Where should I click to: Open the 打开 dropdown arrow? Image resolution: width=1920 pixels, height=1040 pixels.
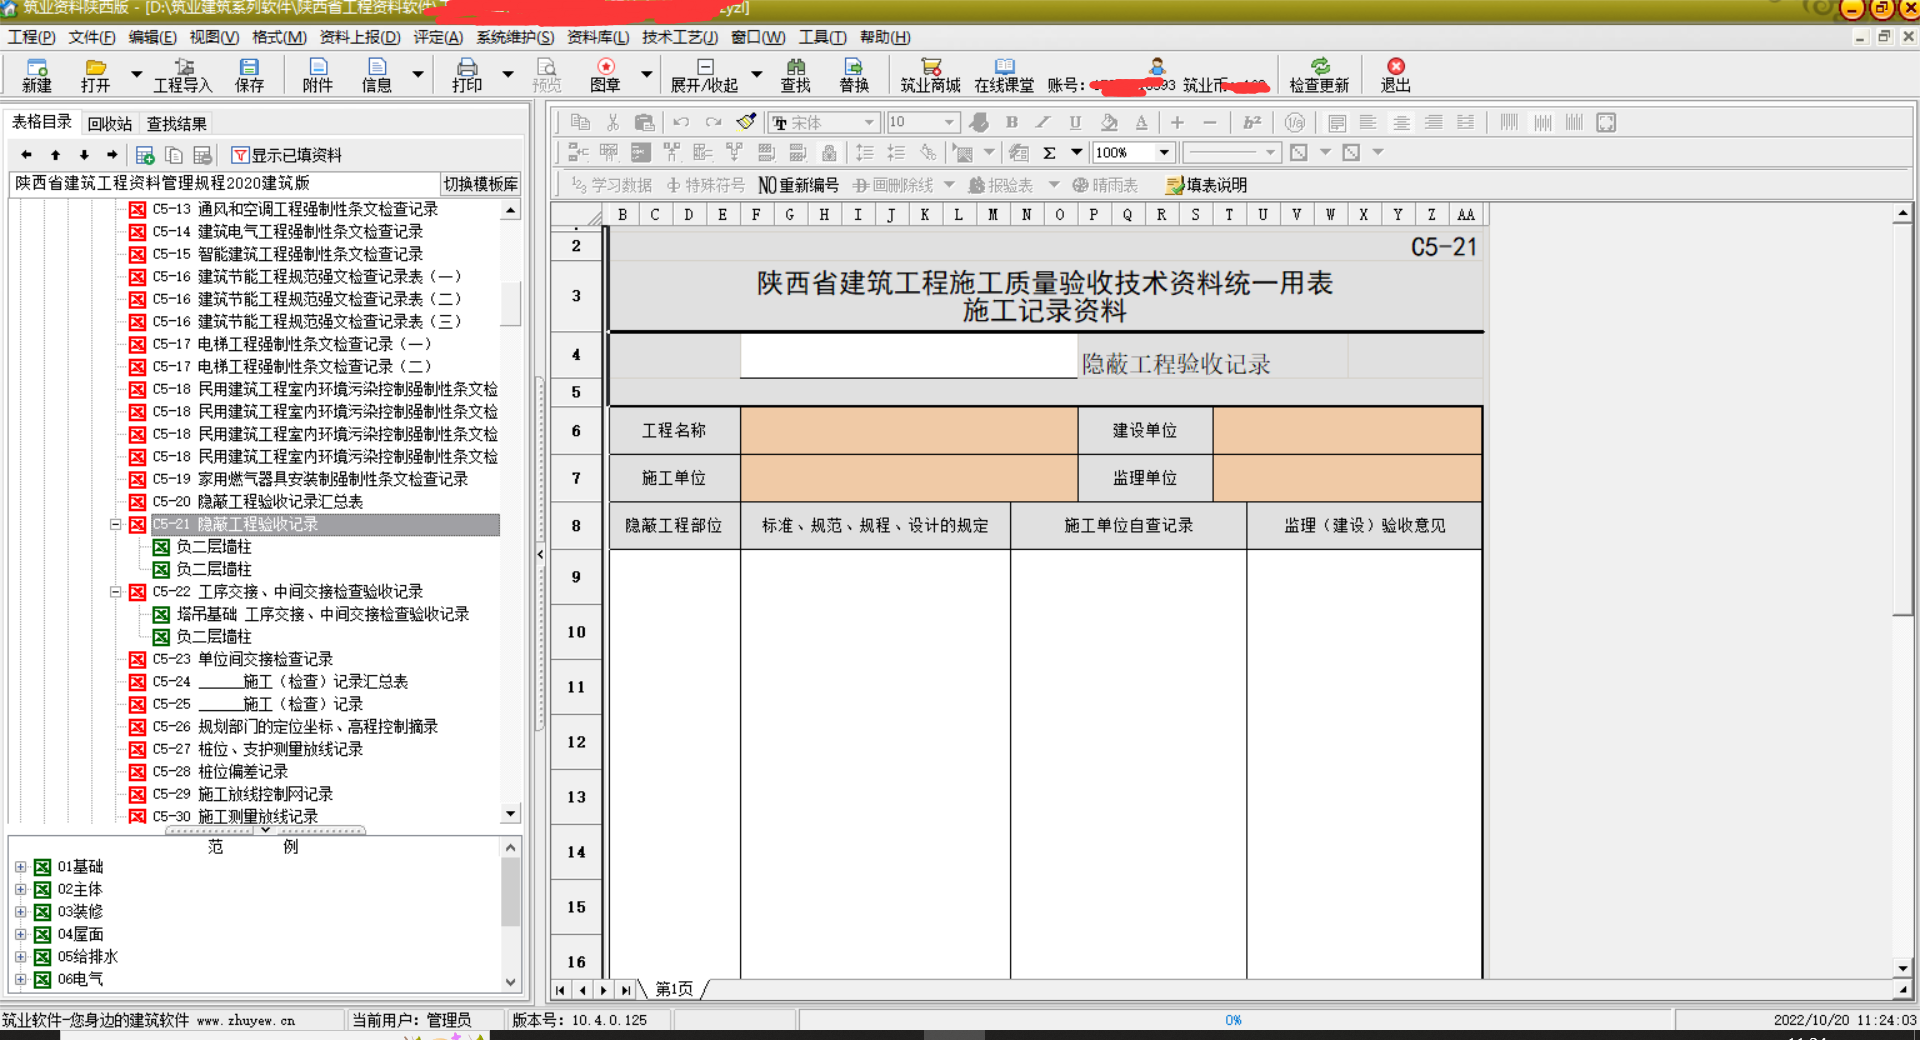pos(136,74)
